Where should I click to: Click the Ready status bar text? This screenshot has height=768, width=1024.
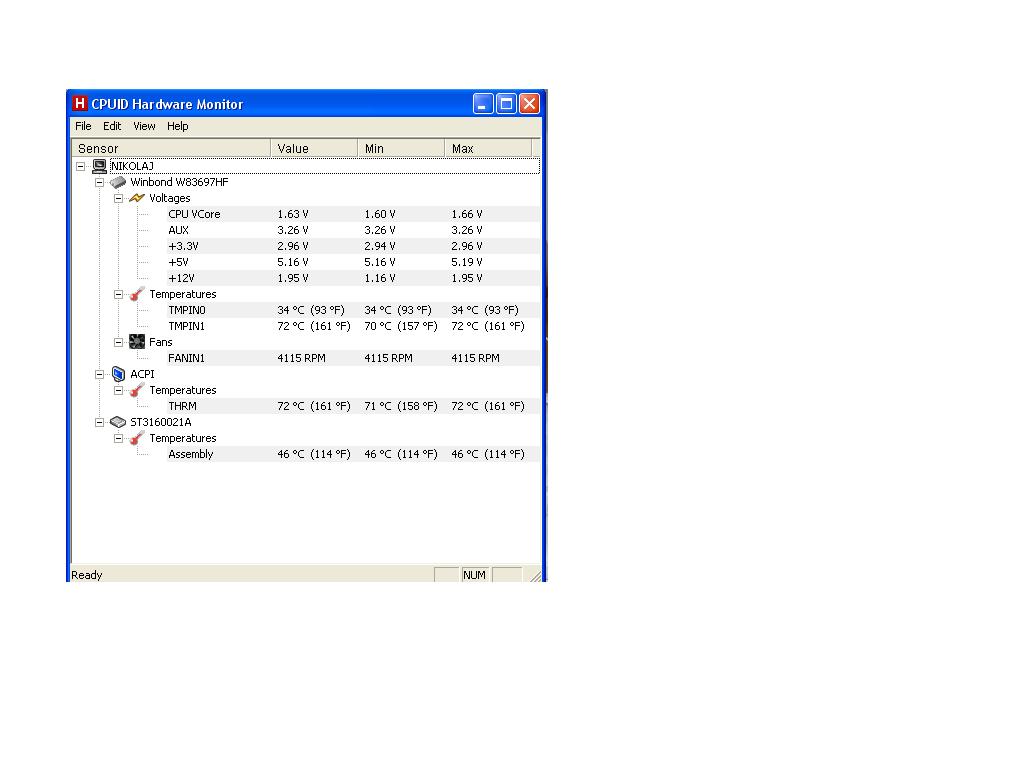[x=87, y=575]
